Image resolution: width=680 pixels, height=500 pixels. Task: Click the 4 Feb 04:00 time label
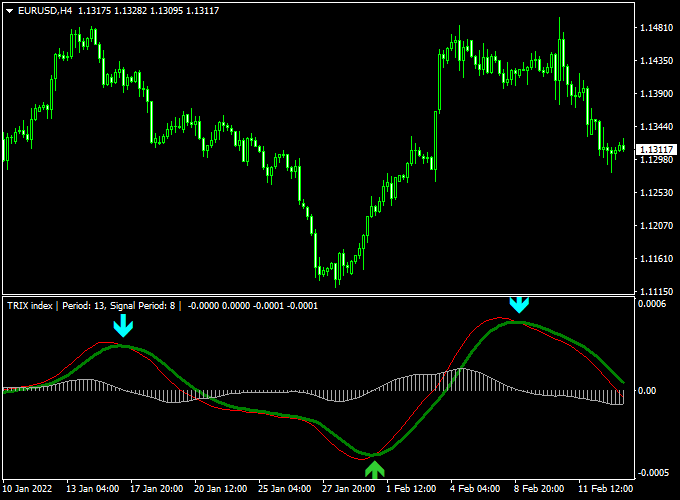475,489
